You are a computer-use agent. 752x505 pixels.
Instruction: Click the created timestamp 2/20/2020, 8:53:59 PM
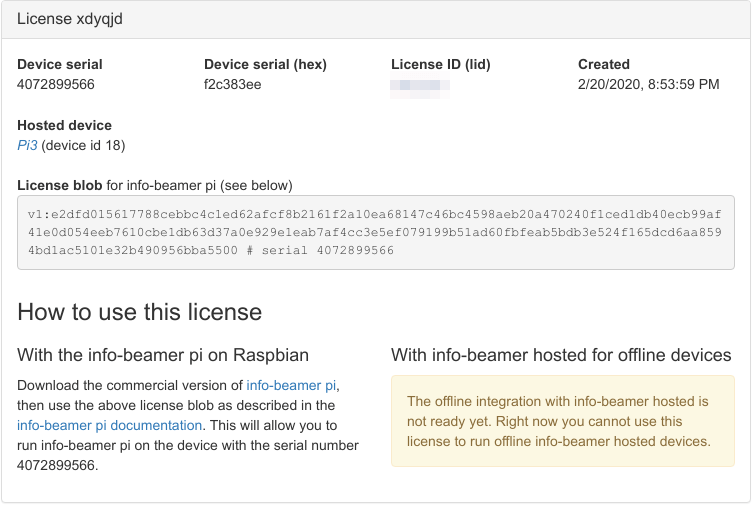[648, 85]
